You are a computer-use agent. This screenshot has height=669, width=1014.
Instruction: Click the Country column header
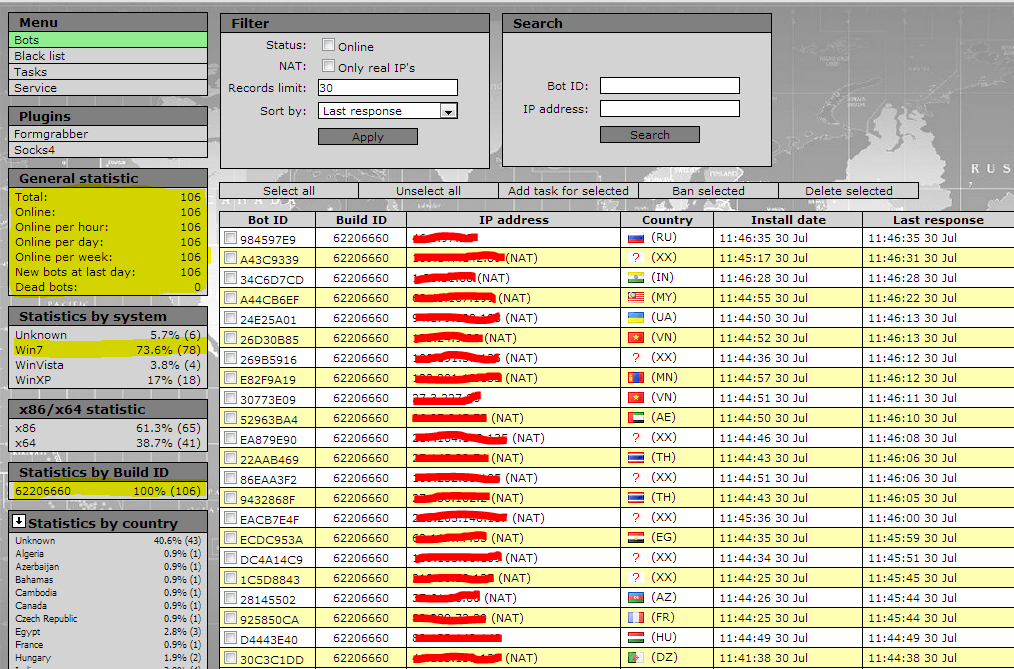(667, 220)
